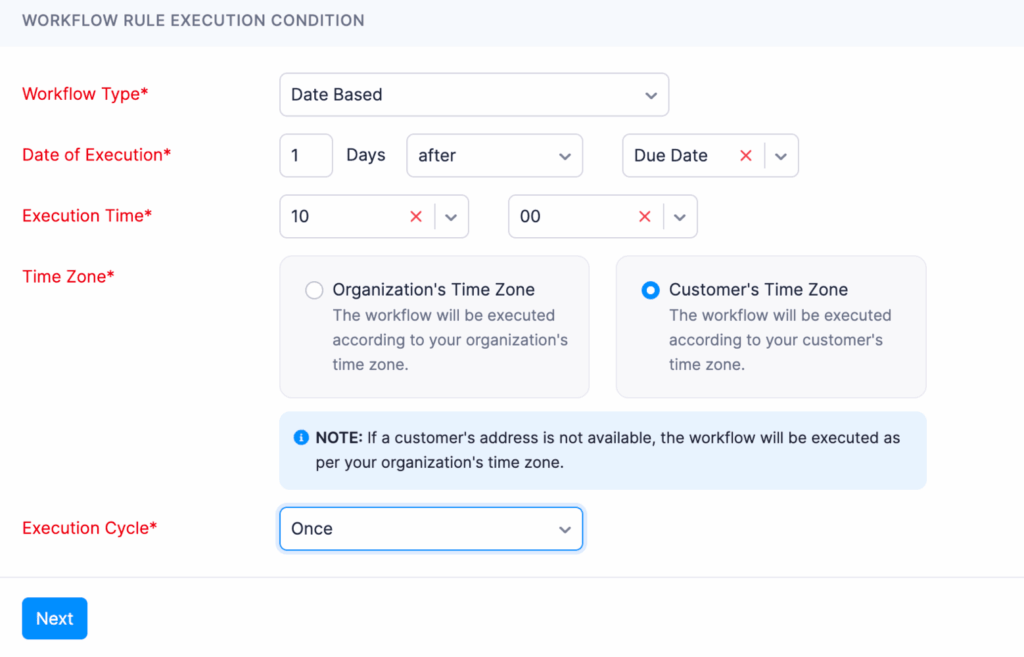Choose the Organization's Time Zone description card
1024x657 pixels.
pos(434,327)
